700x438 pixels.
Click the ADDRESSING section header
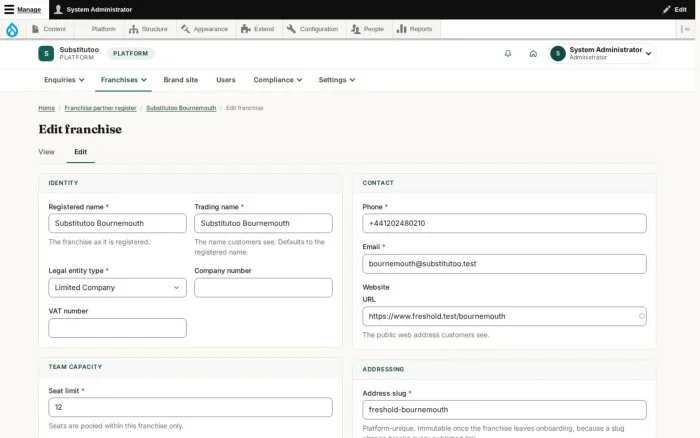click(383, 369)
